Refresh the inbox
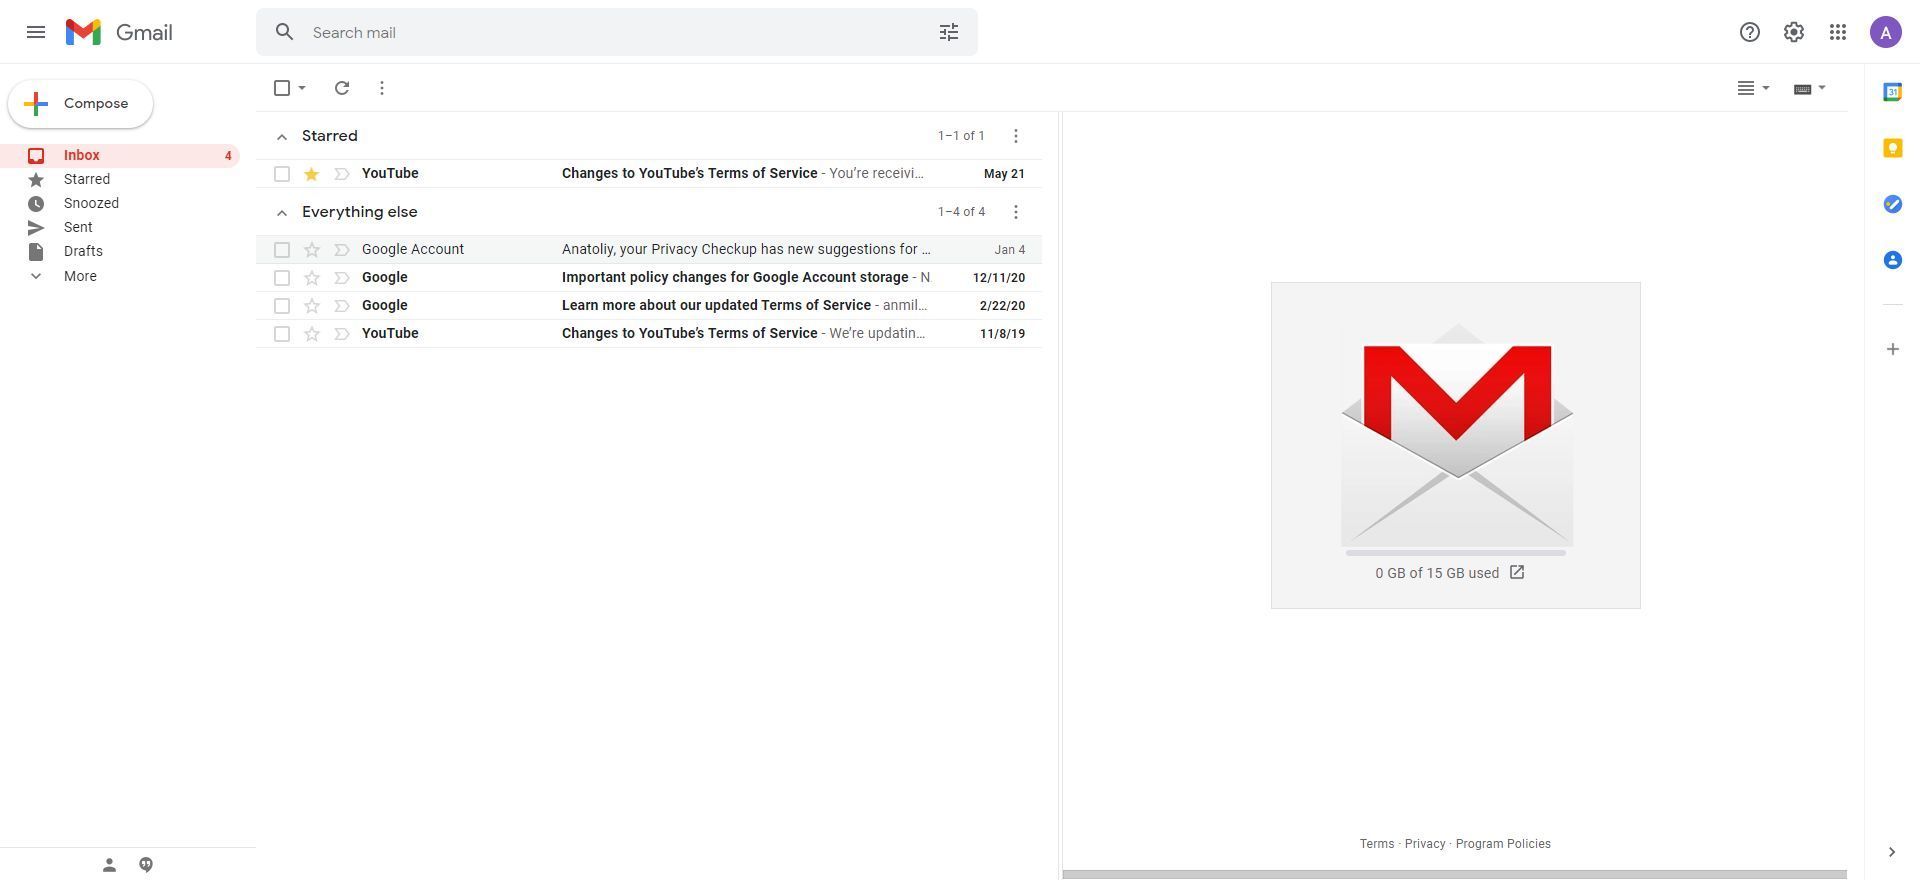1920x880 pixels. coord(342,88)
